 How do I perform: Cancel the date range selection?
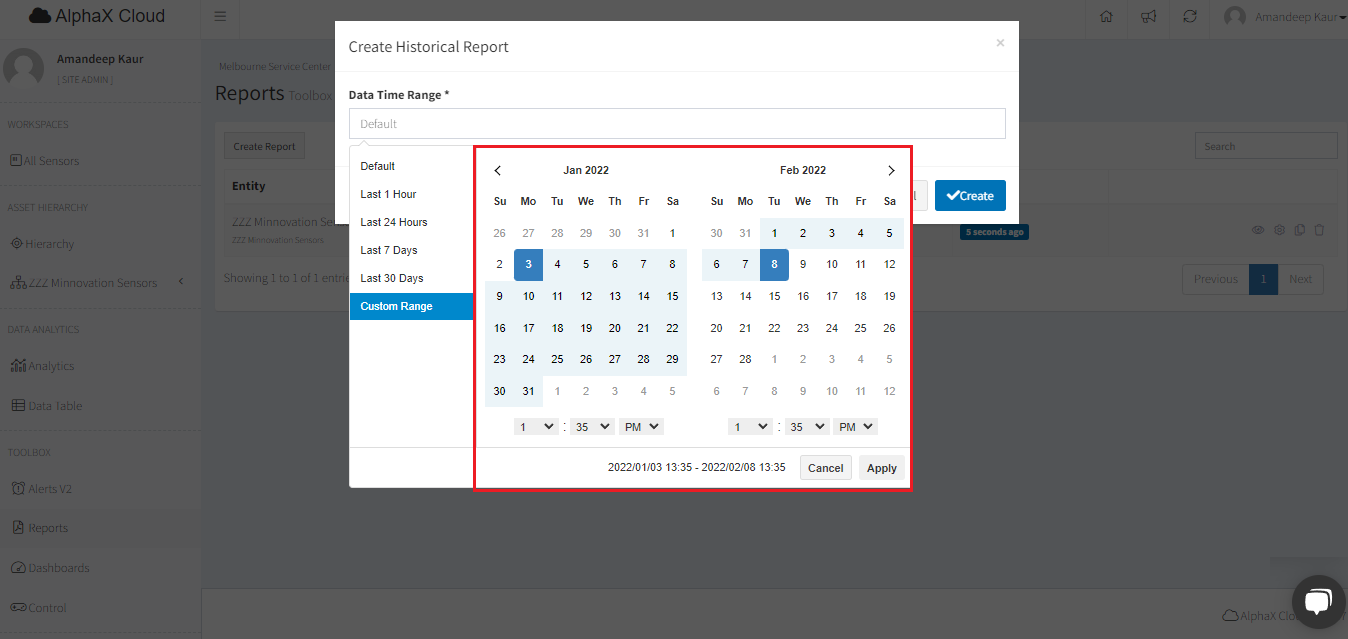[825, 468]
